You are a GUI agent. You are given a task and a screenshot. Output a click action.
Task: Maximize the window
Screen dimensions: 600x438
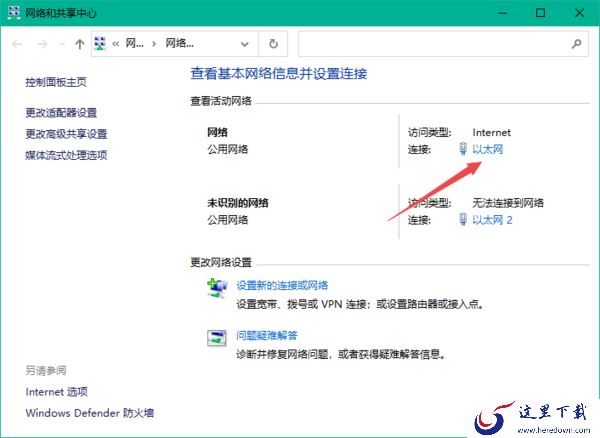(540, 13)
